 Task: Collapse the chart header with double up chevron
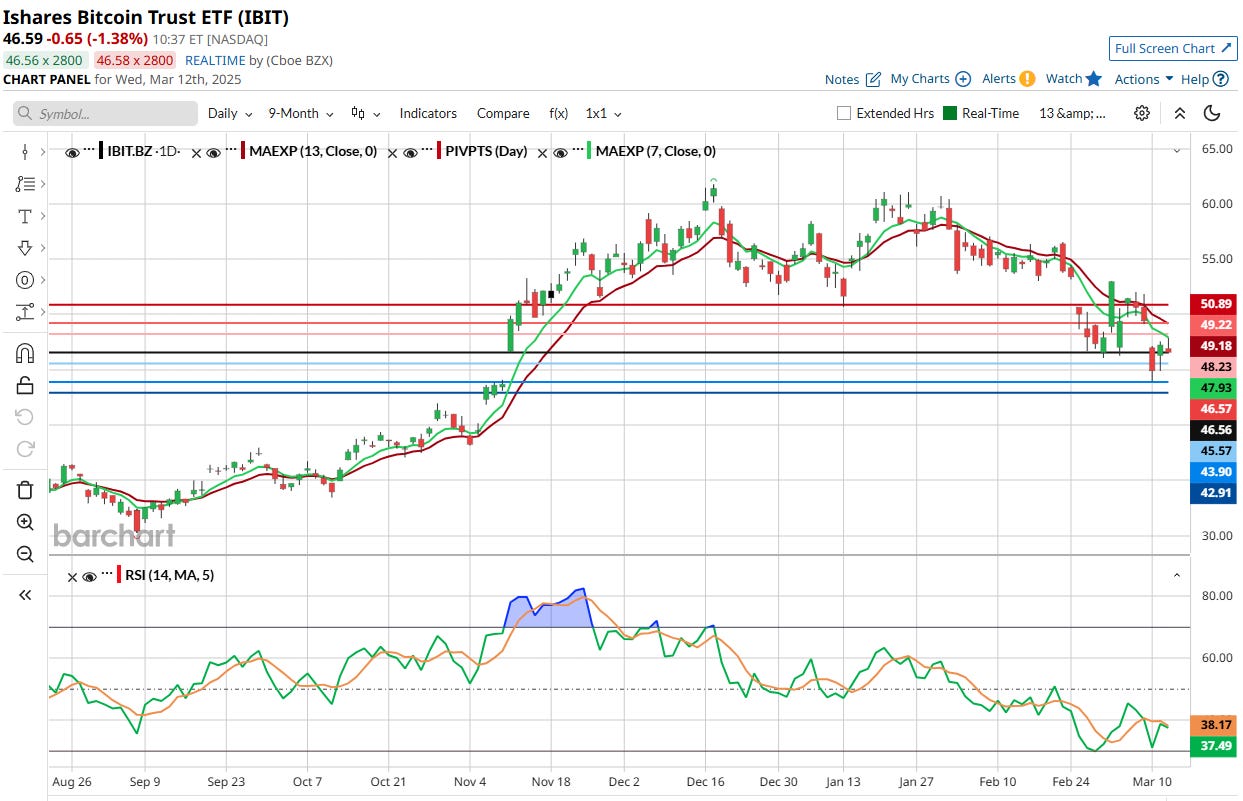tap(1180, 113)
